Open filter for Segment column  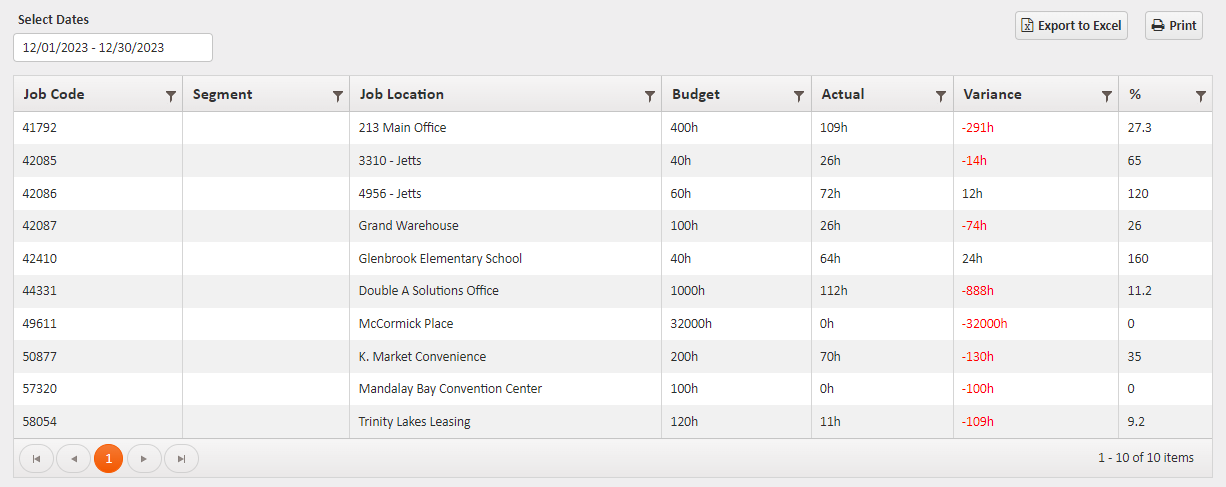(x=337, y=96)
